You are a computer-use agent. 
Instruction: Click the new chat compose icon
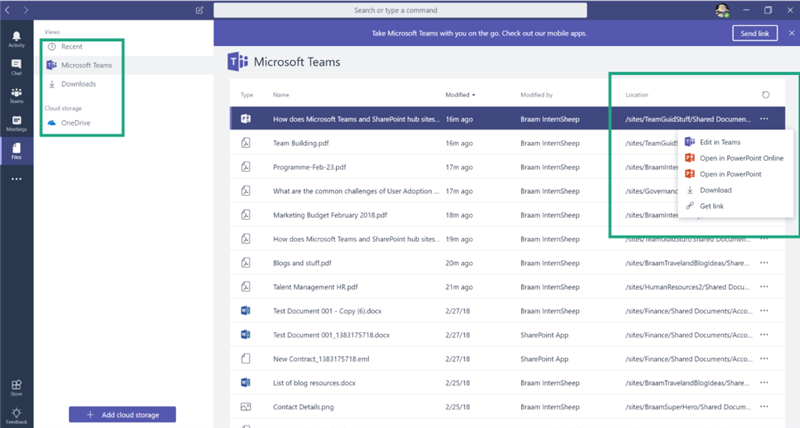(x=199, y=10)
